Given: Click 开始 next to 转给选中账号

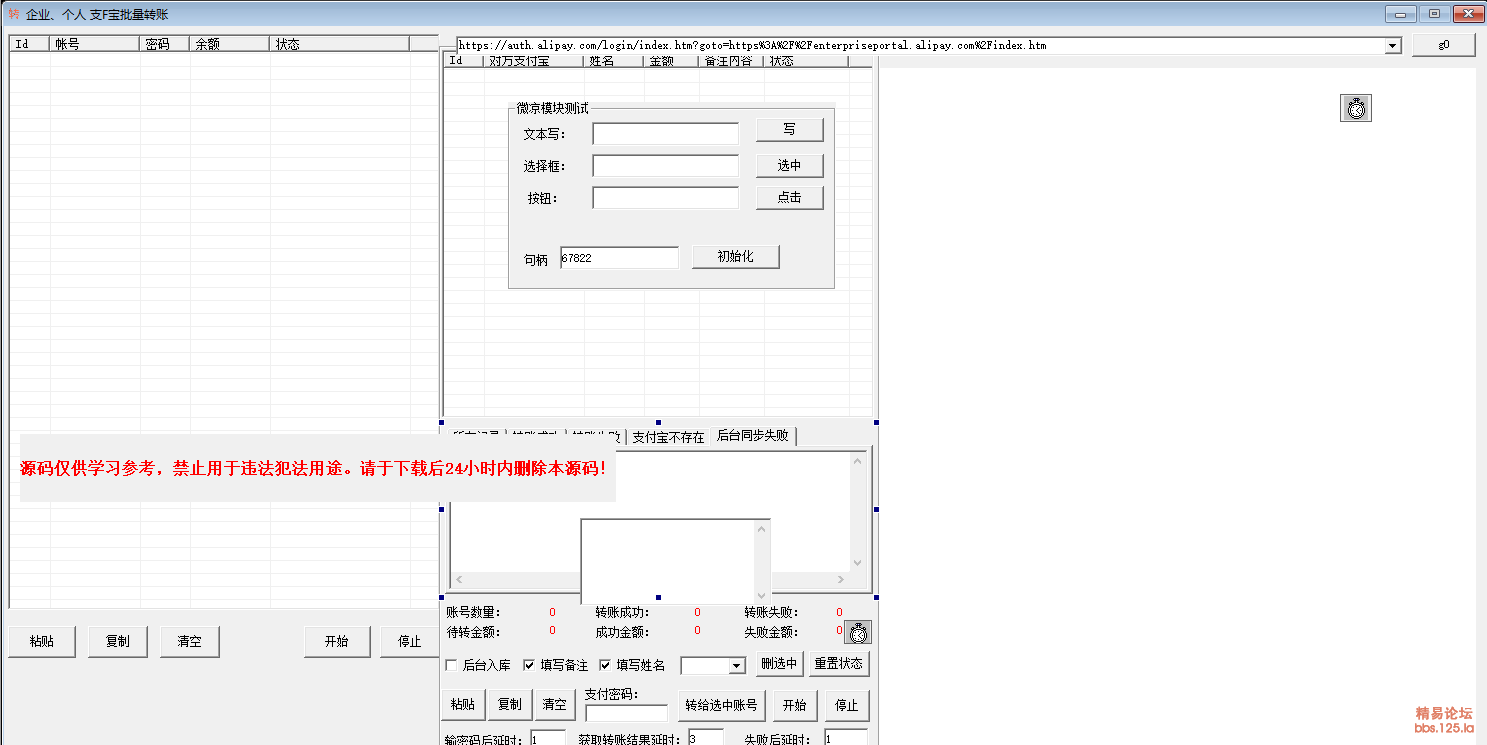Looking at the screenshot, I should 795,705.
